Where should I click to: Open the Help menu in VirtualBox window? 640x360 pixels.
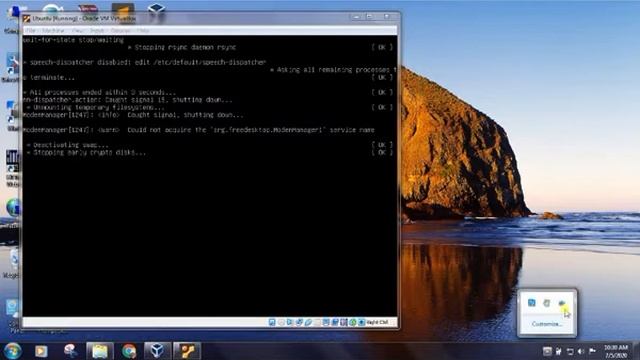[143, 31]
